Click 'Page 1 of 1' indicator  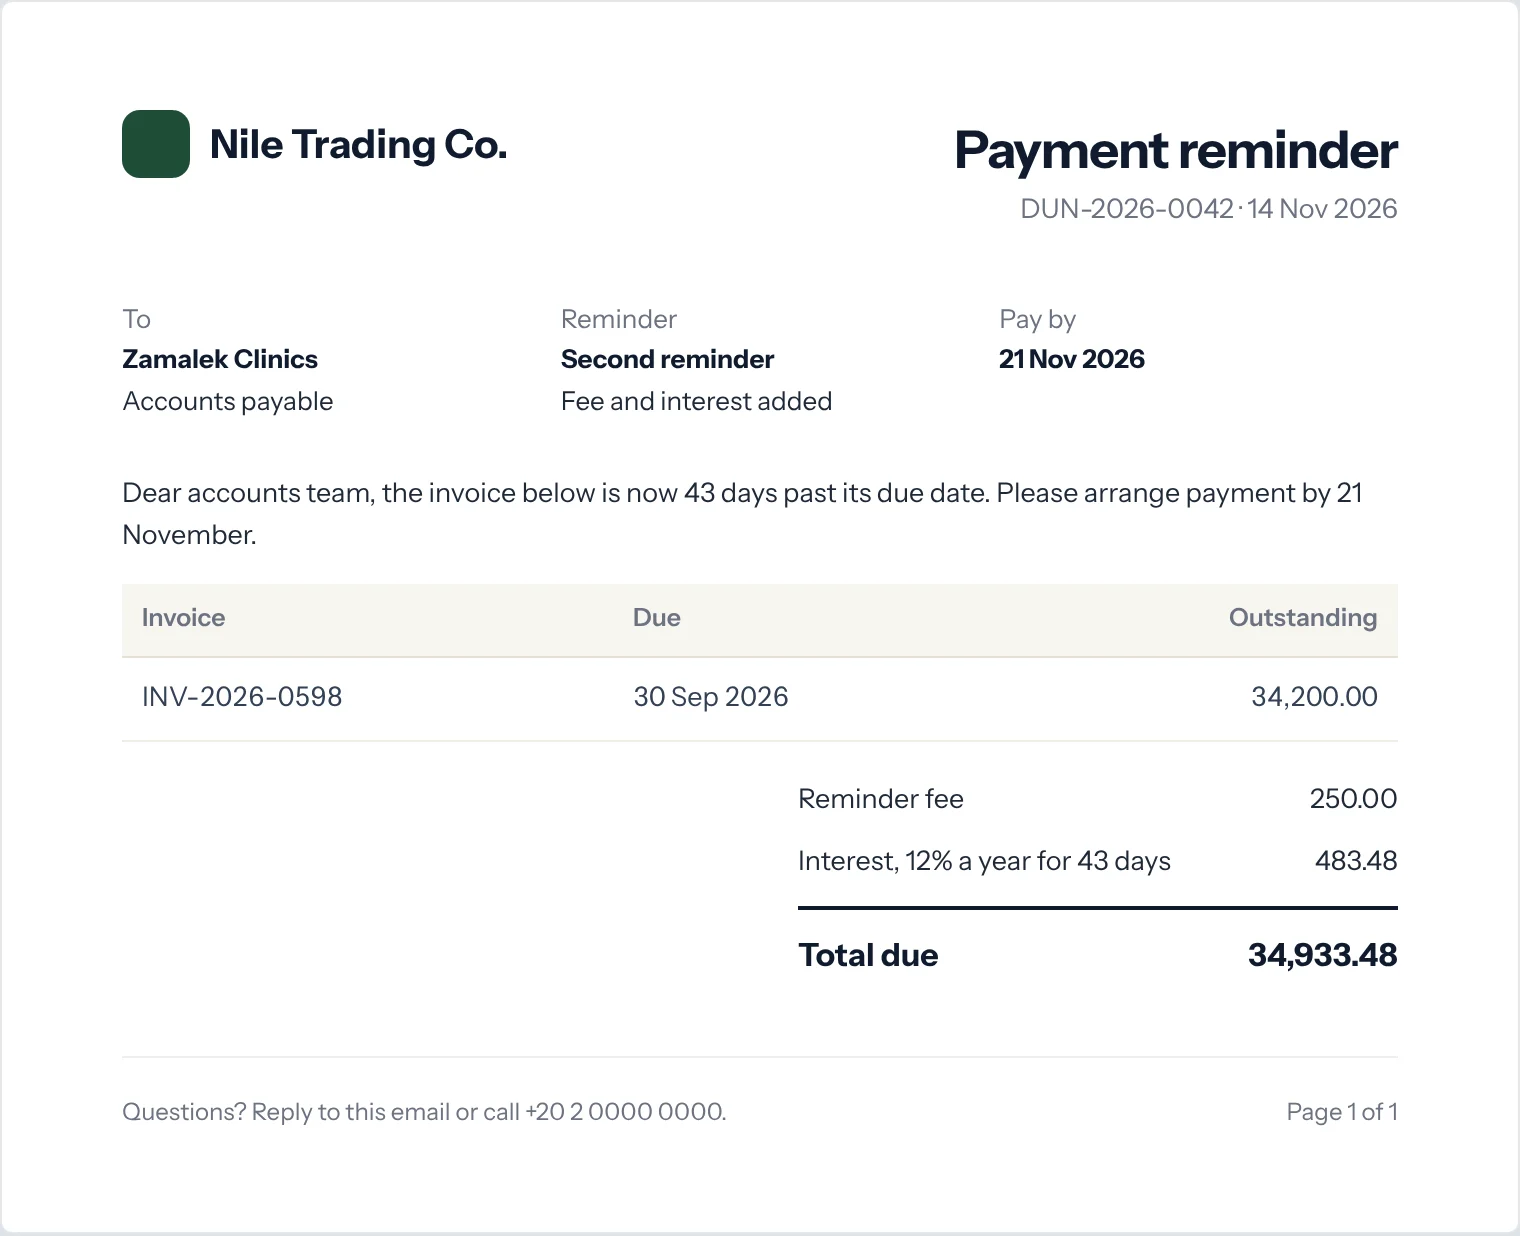(1342, 1112)
